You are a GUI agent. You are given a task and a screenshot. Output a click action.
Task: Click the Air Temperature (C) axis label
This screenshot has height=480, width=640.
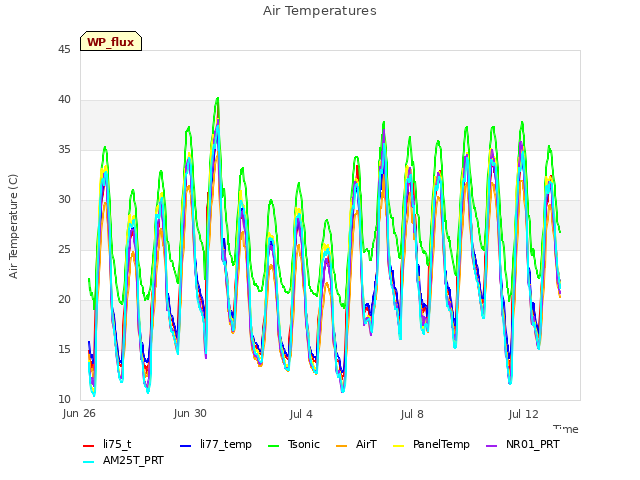tap(13, 226)
